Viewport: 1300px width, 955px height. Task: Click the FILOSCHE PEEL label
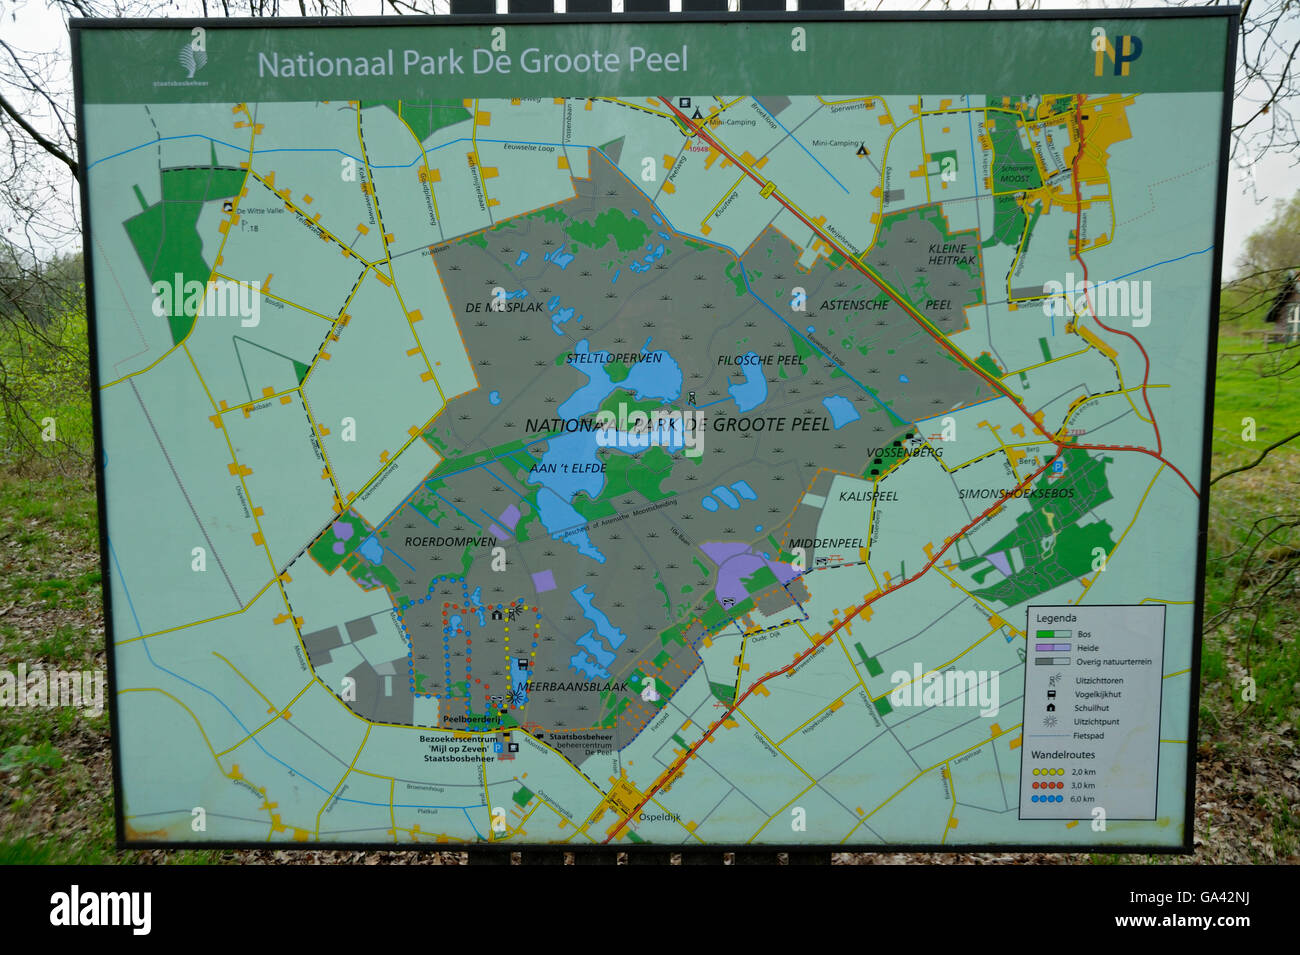click(x=760, y=360)
